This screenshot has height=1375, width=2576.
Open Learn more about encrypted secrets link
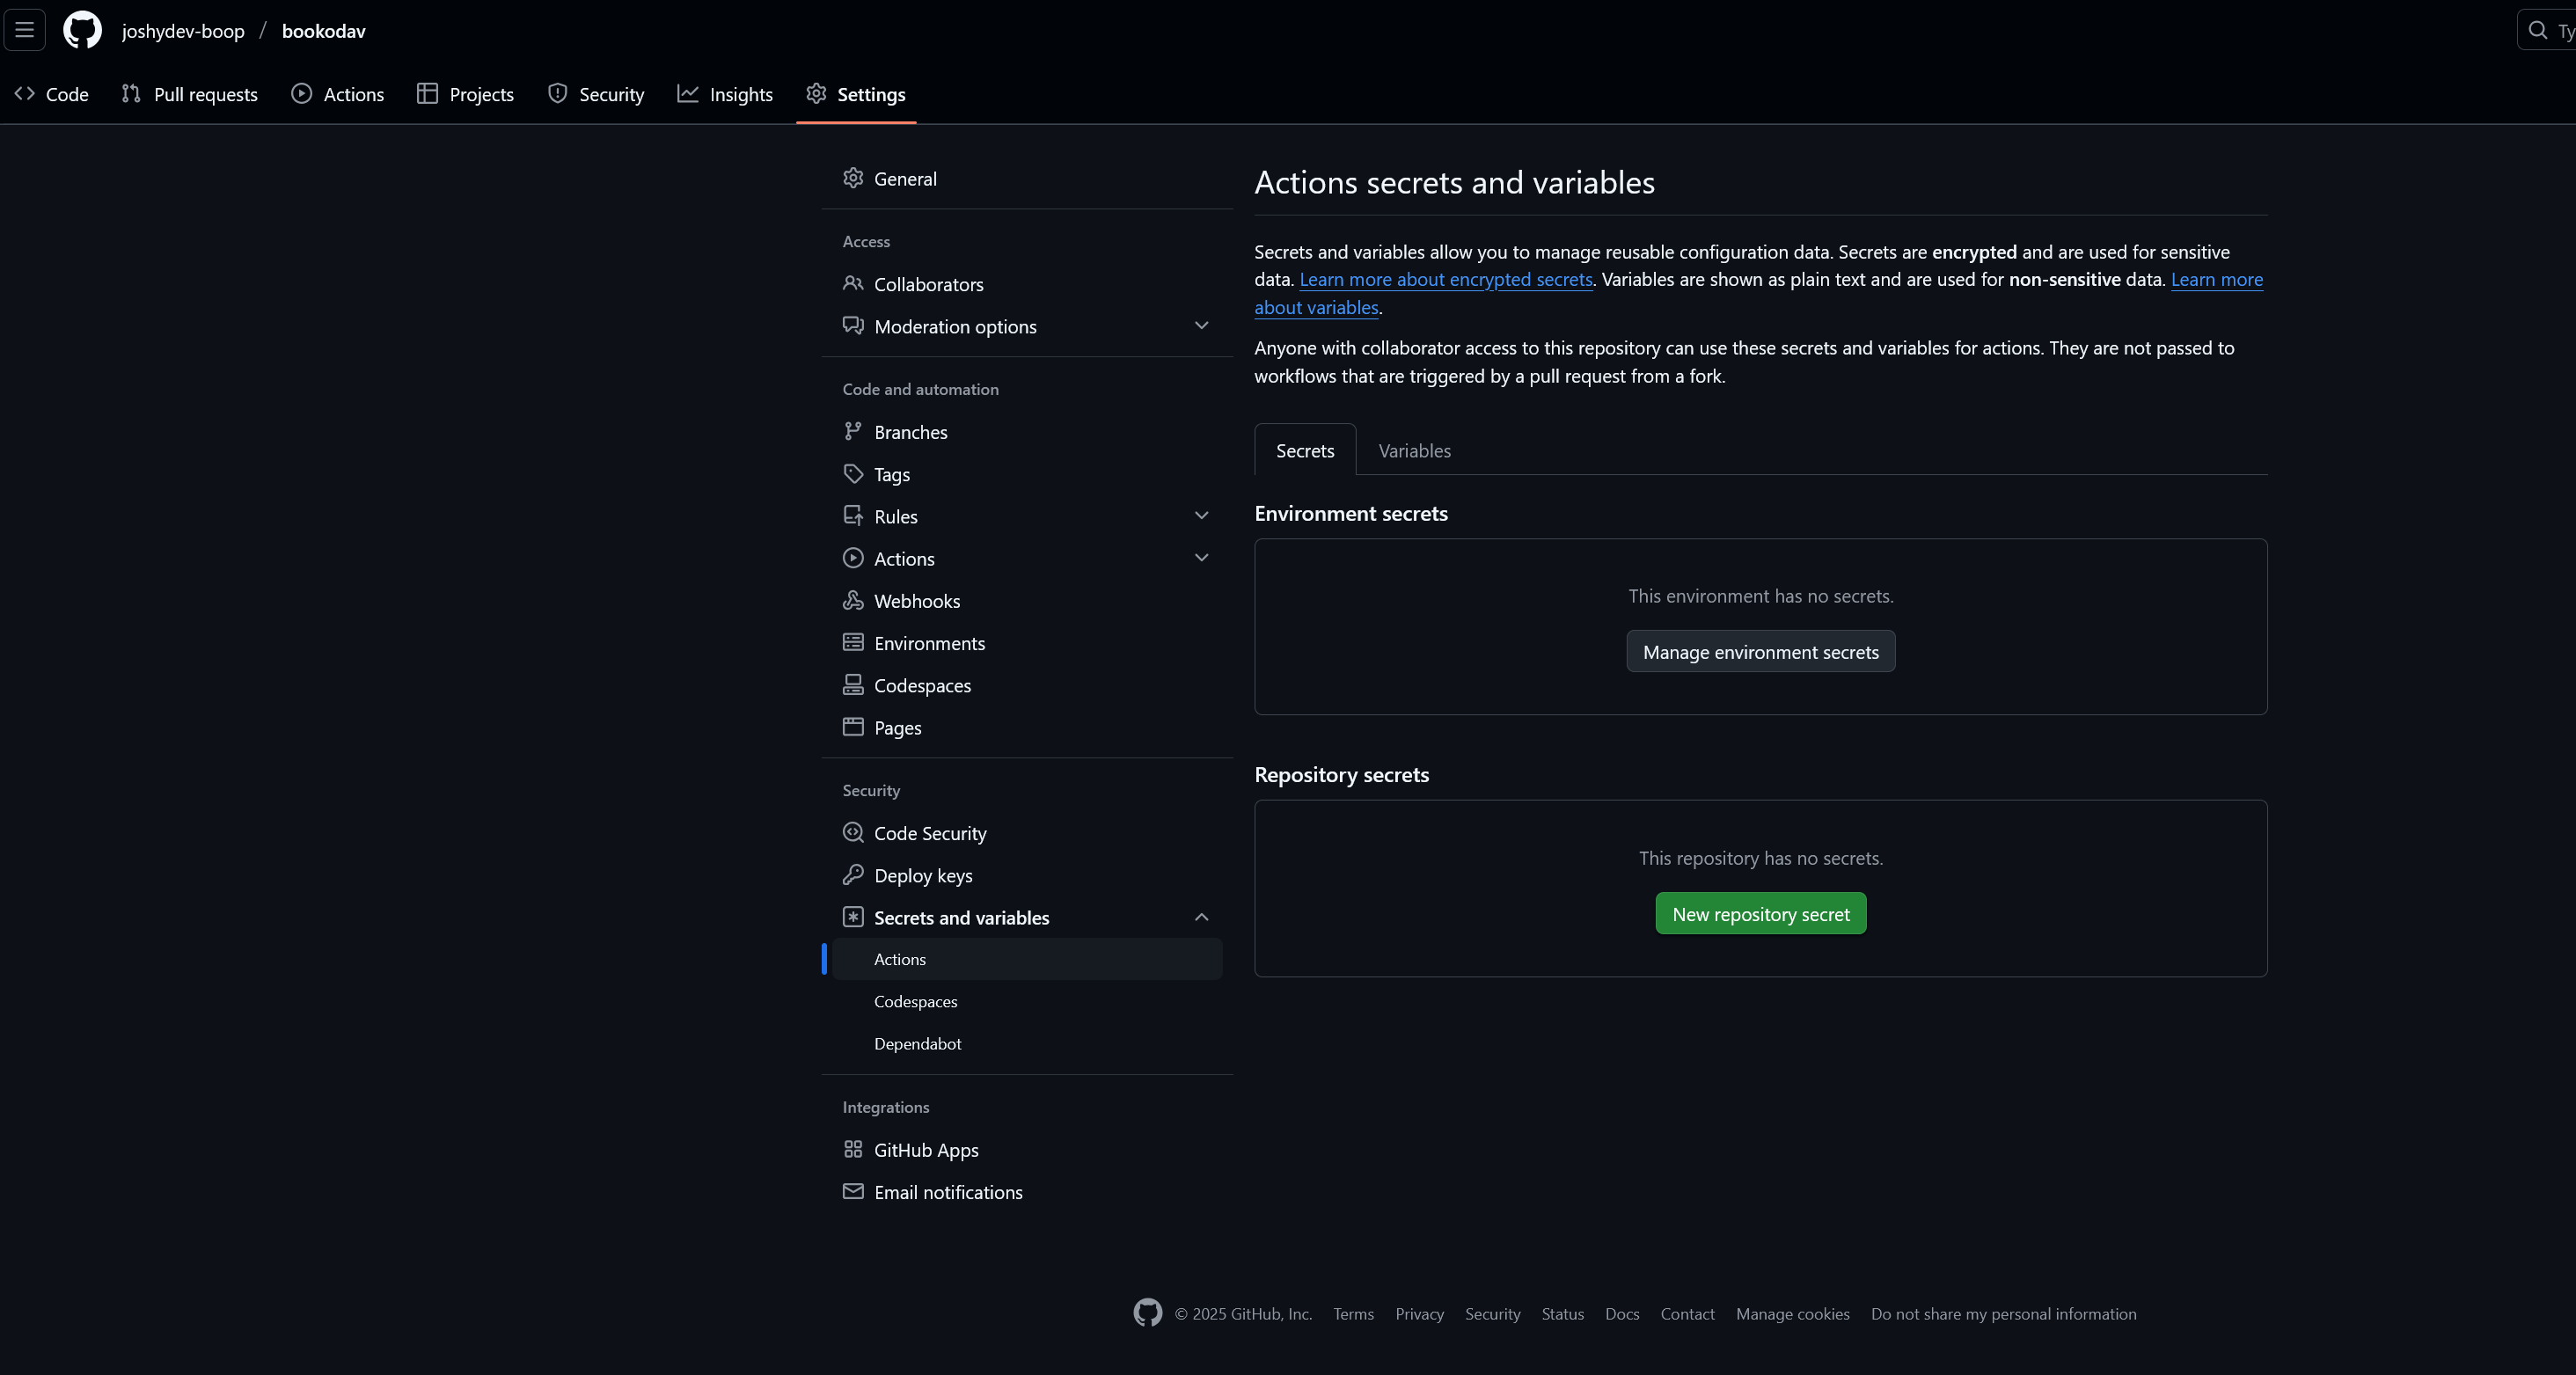[x=1445, y=279]
